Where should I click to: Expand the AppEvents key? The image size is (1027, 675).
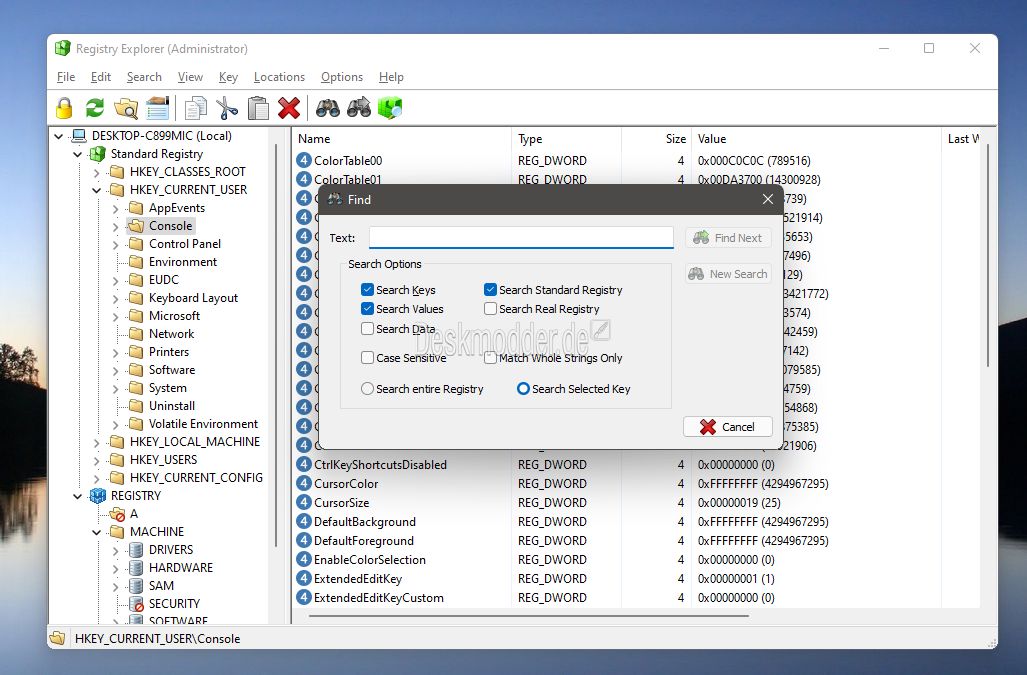click(x=115, y=208)
